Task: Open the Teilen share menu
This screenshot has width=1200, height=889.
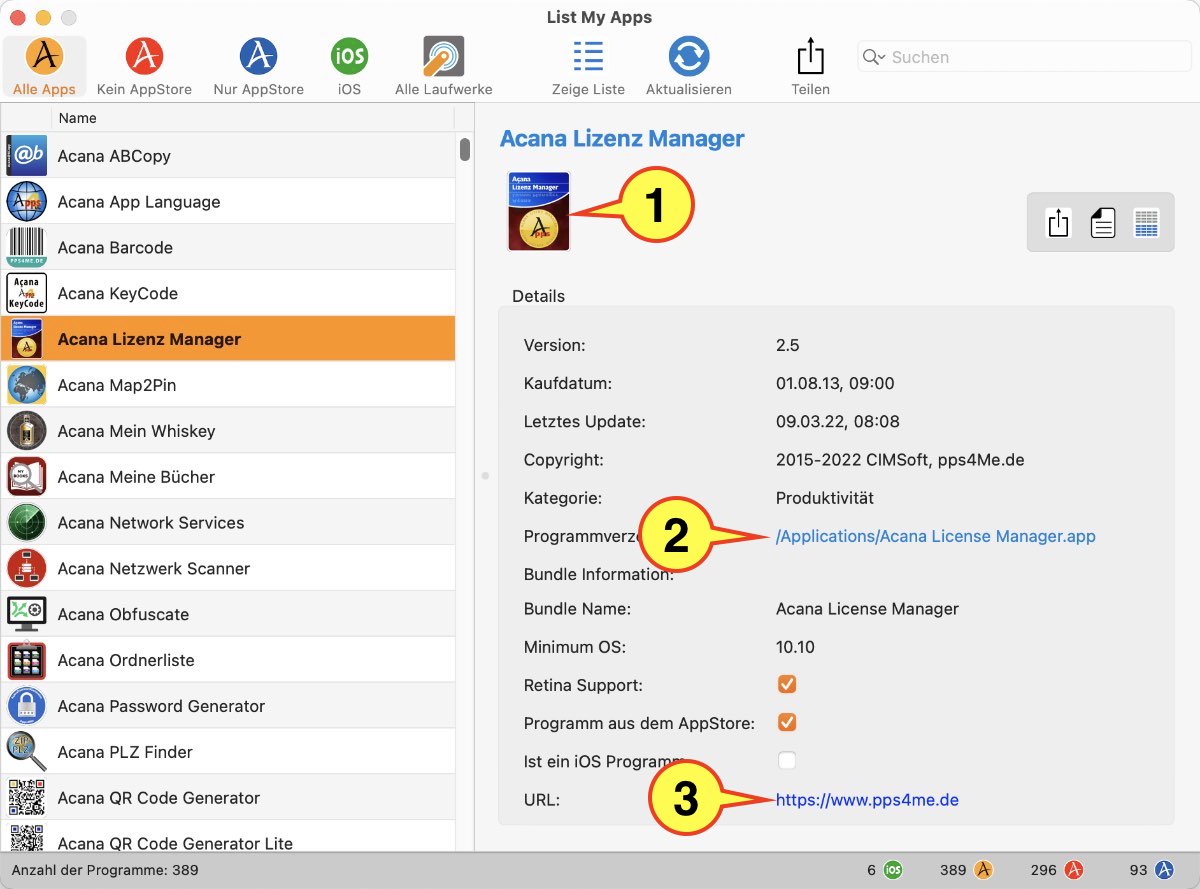Action: click(x=810, y=67)
